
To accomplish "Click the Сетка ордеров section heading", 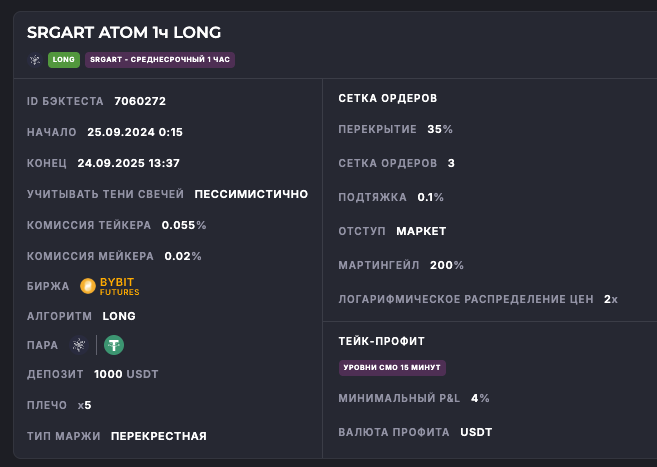I will click(387, 98).
